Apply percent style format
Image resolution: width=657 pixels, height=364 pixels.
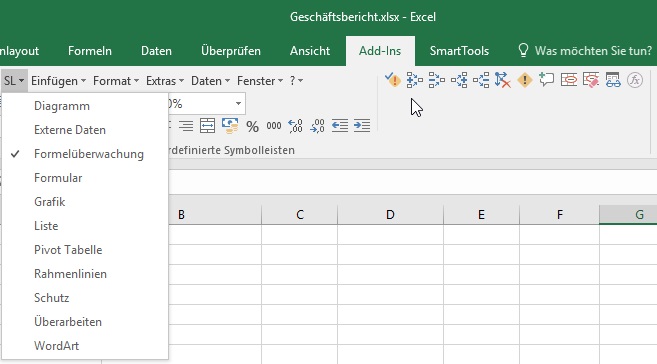[252, 126]
